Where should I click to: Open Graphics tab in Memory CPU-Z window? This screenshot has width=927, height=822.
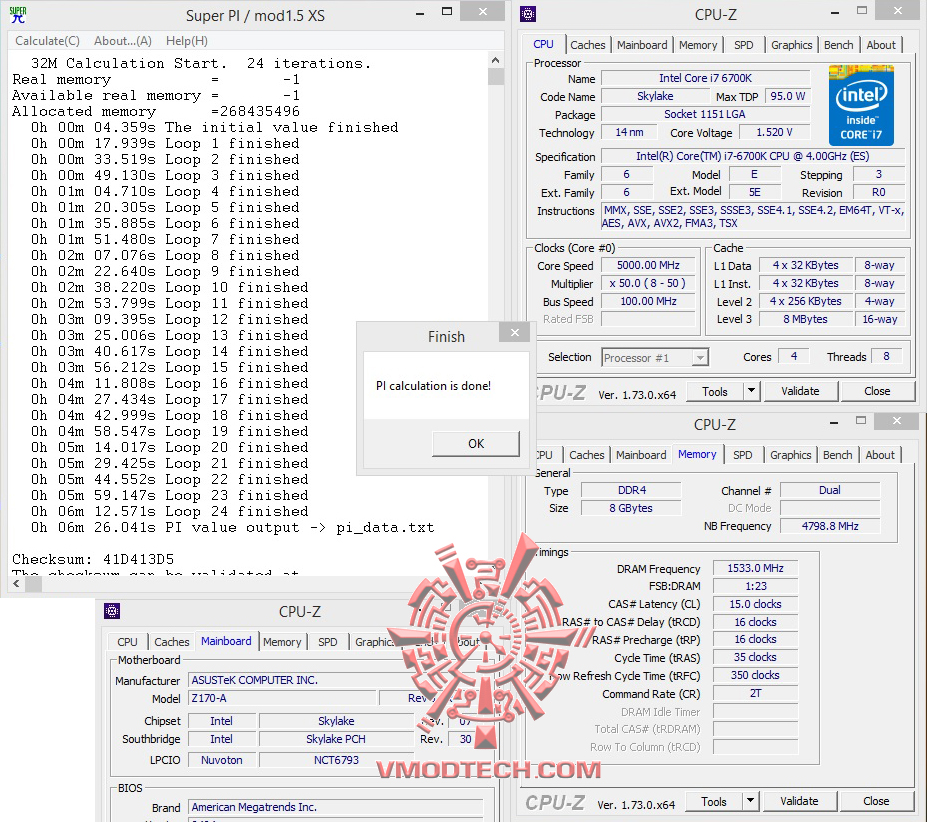click(x=790, y=455)
